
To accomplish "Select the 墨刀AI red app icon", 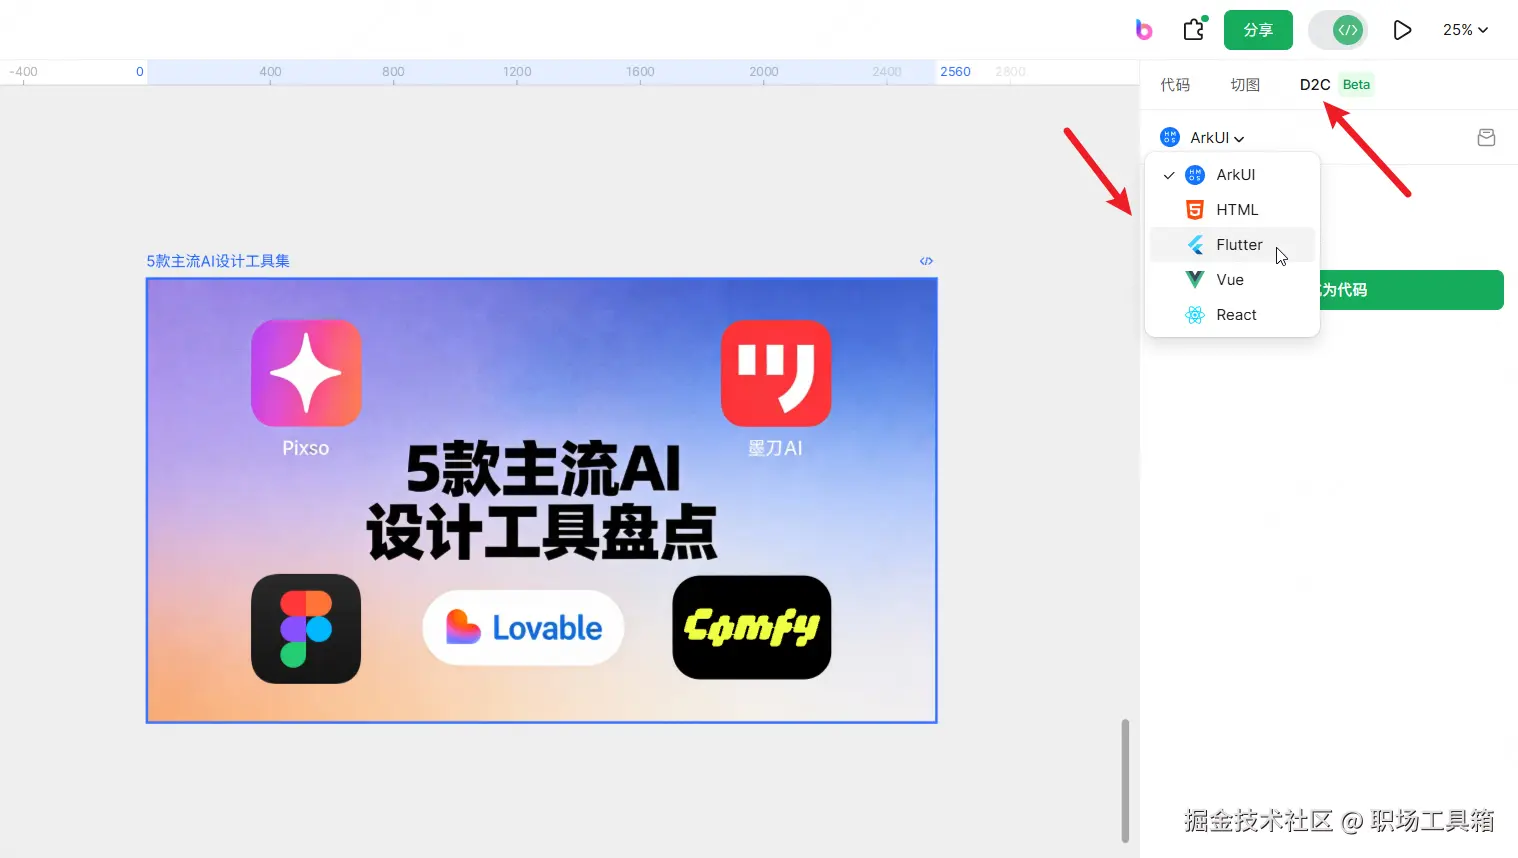I will click(x=776, y=373).
